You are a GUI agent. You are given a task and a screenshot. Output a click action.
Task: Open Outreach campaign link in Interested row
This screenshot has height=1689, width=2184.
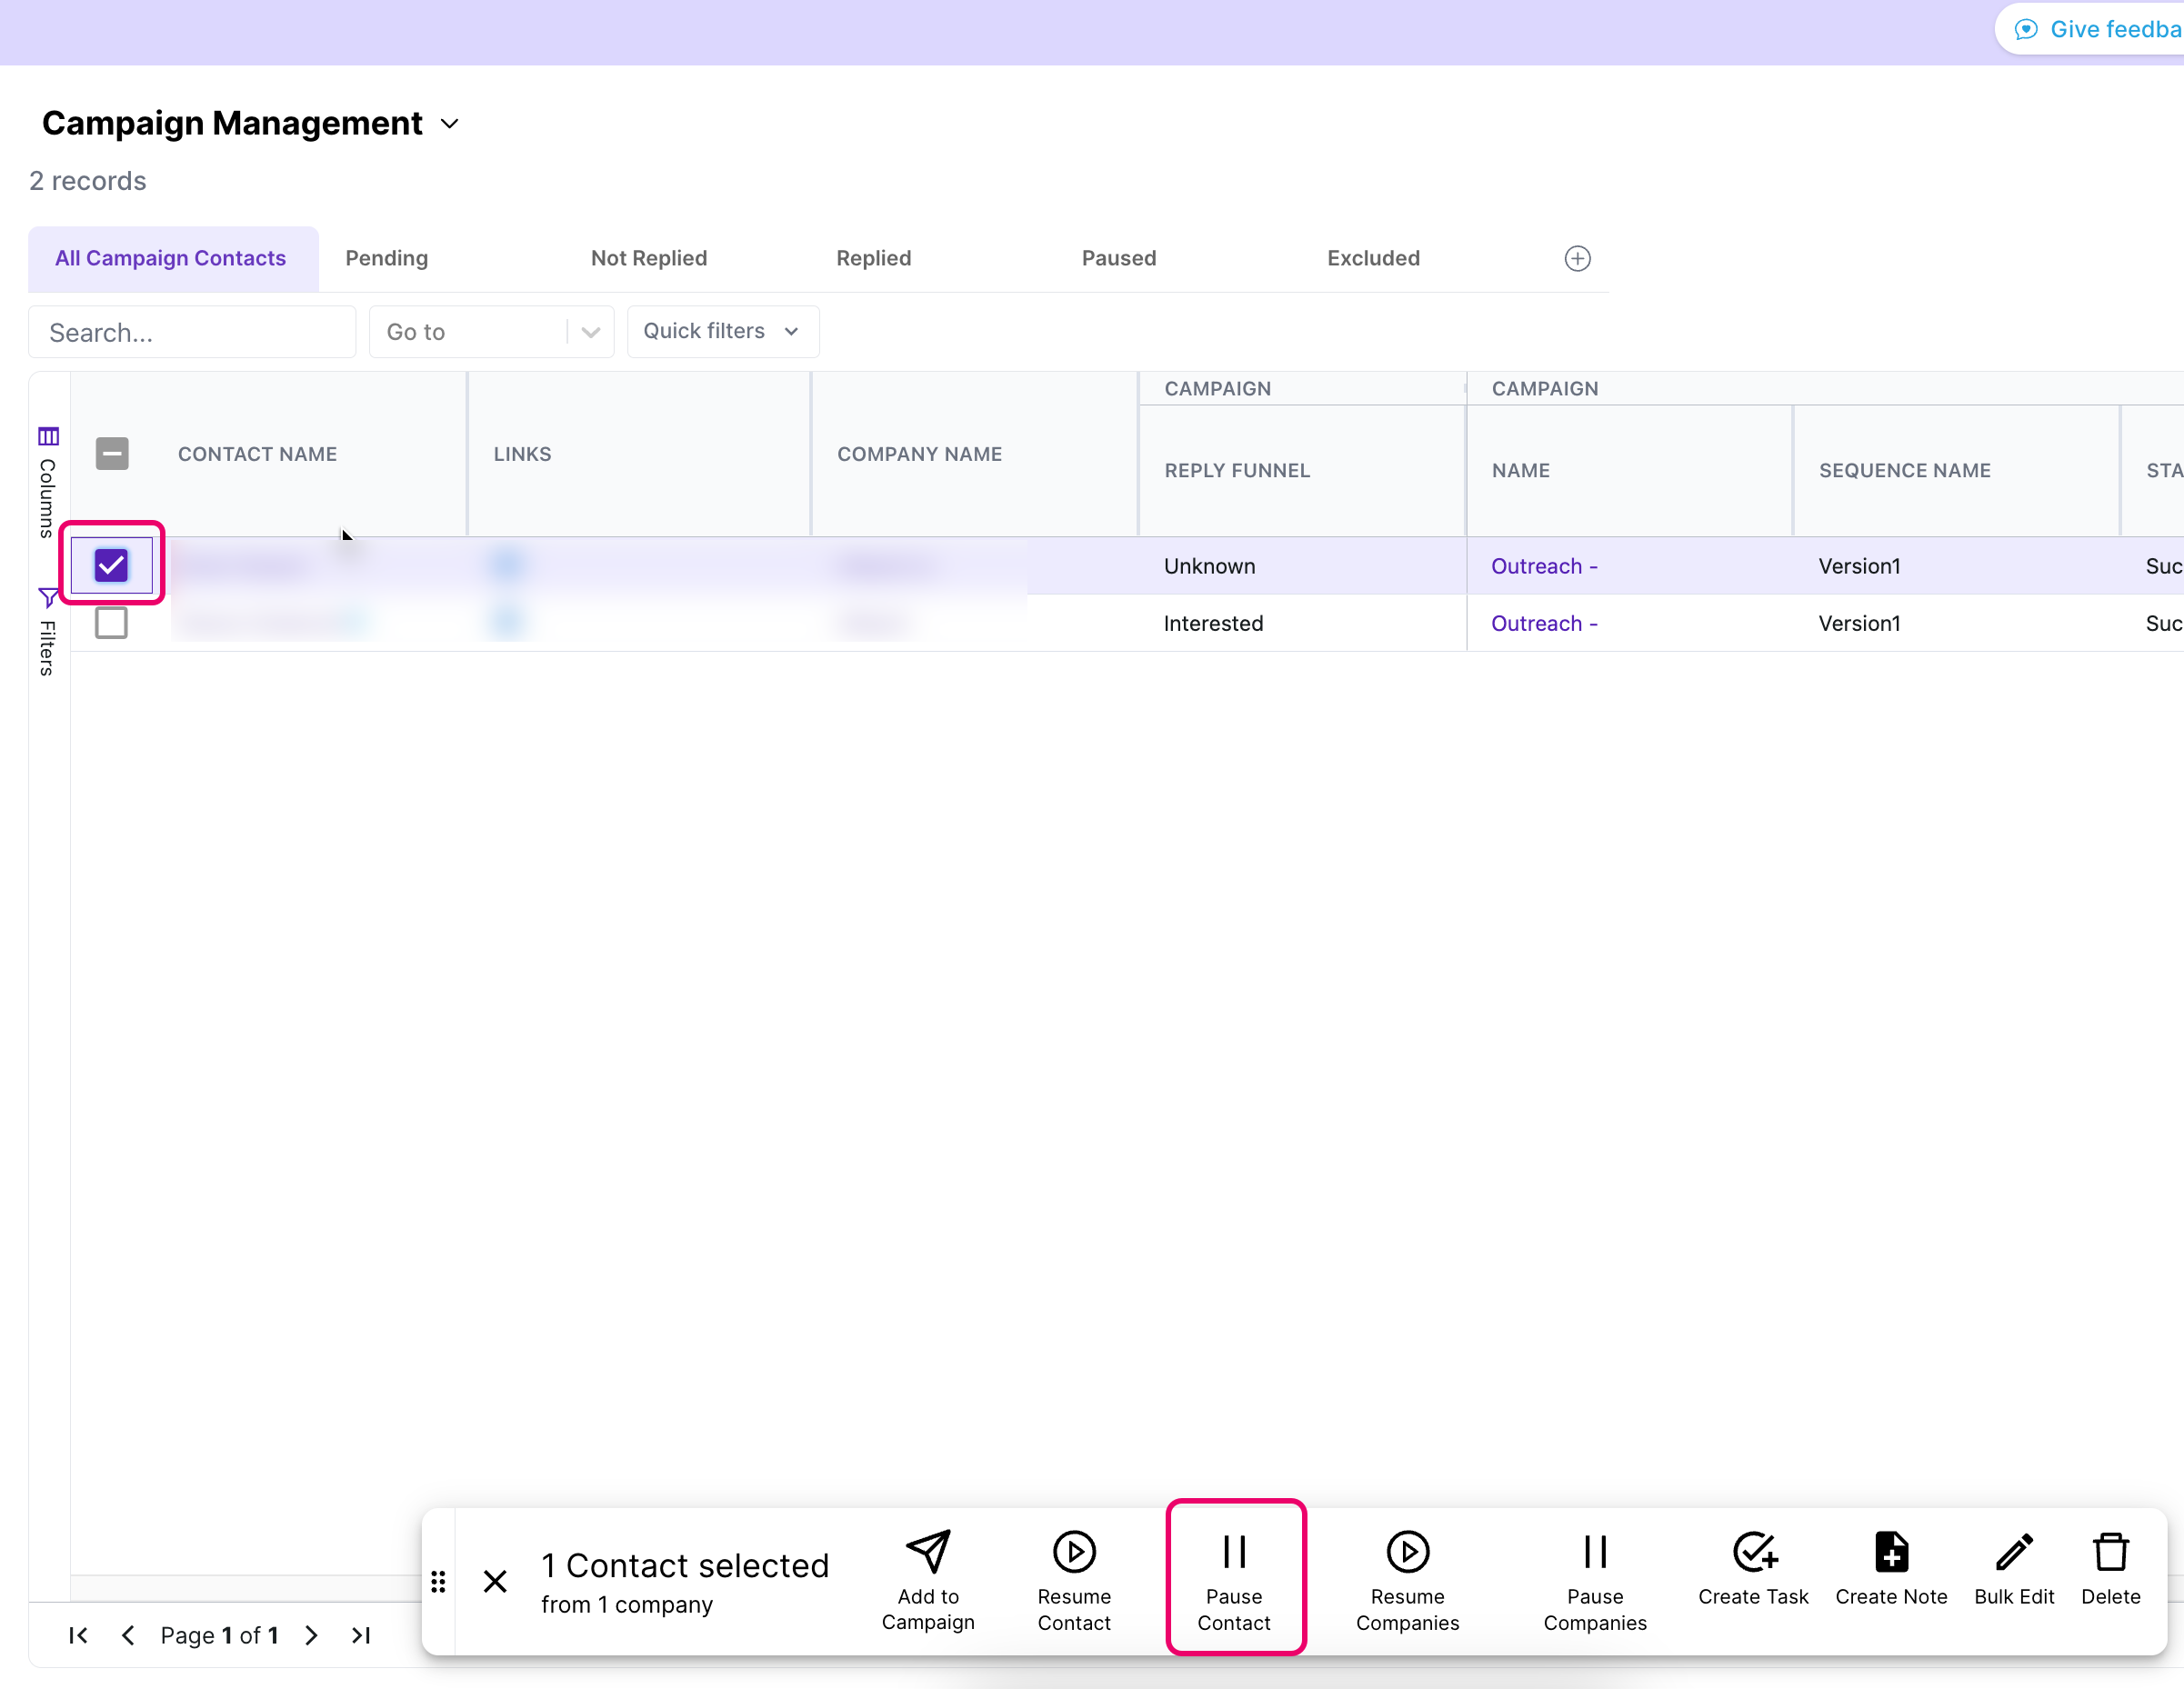pos(1544,623)
